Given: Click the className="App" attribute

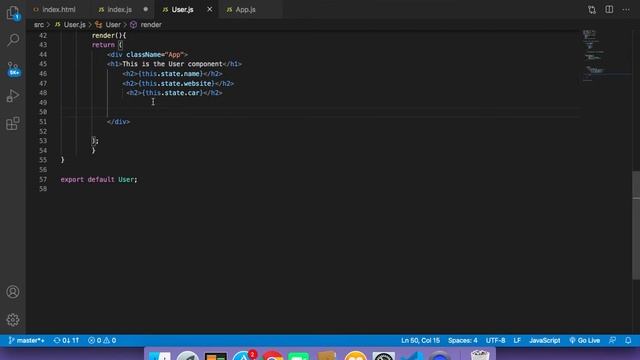Looking at the screenshot, I should [x=155, y=55].
